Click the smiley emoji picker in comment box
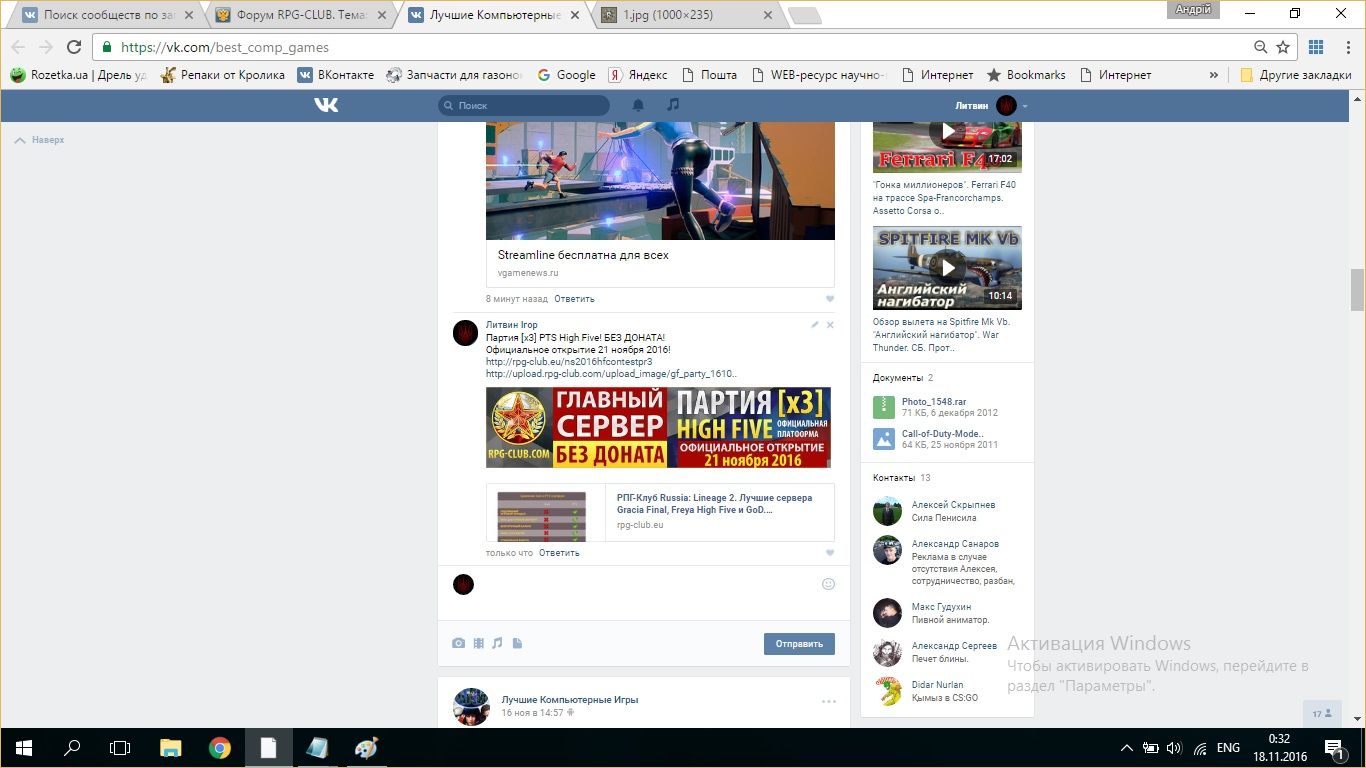This screenshot has height=768, width=1366. pos(828,584)
